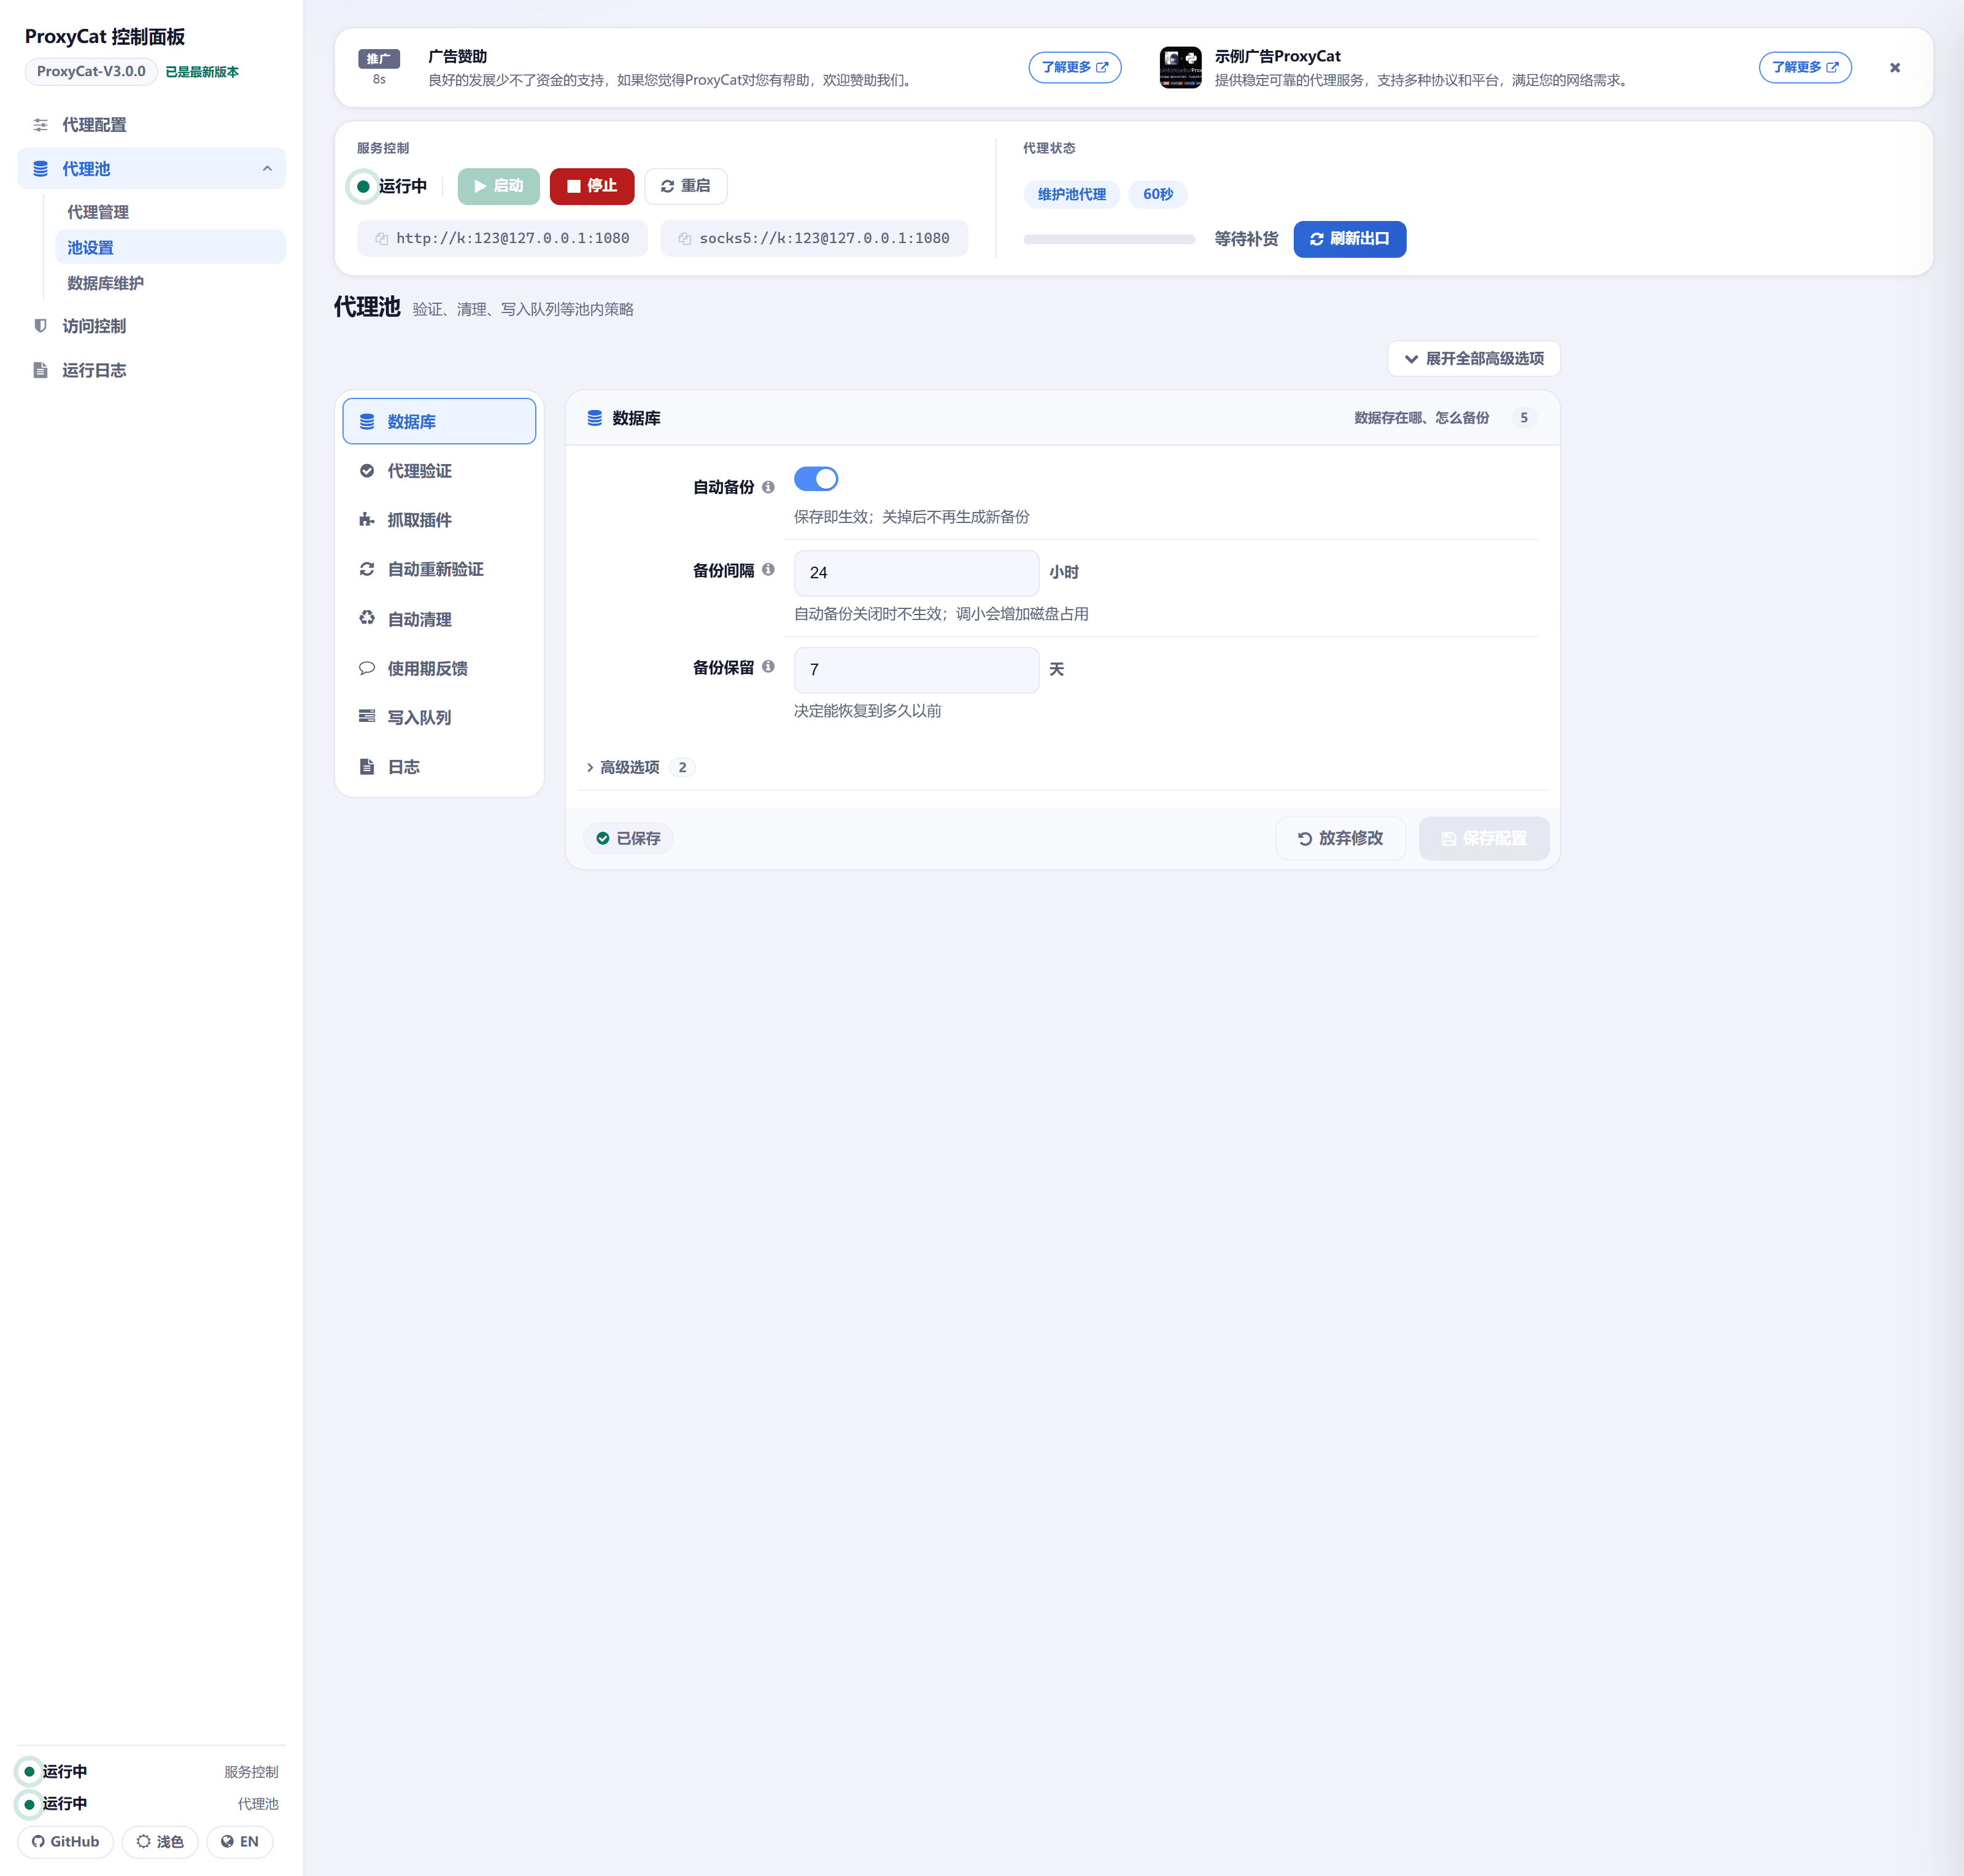The height and width of the screenshot is (1876, 1964).
Task: Switch to the 日志 settings tab
Action: (439, 767)
